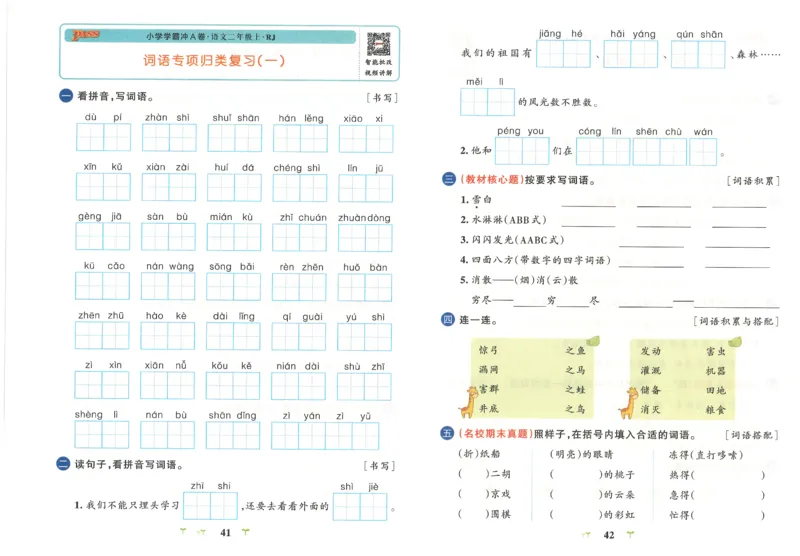Image resolution: width=800 pixels, height=556 pixels.
Task: Click the writing boxes under huǒ bàn
Action: click(364, 287)
